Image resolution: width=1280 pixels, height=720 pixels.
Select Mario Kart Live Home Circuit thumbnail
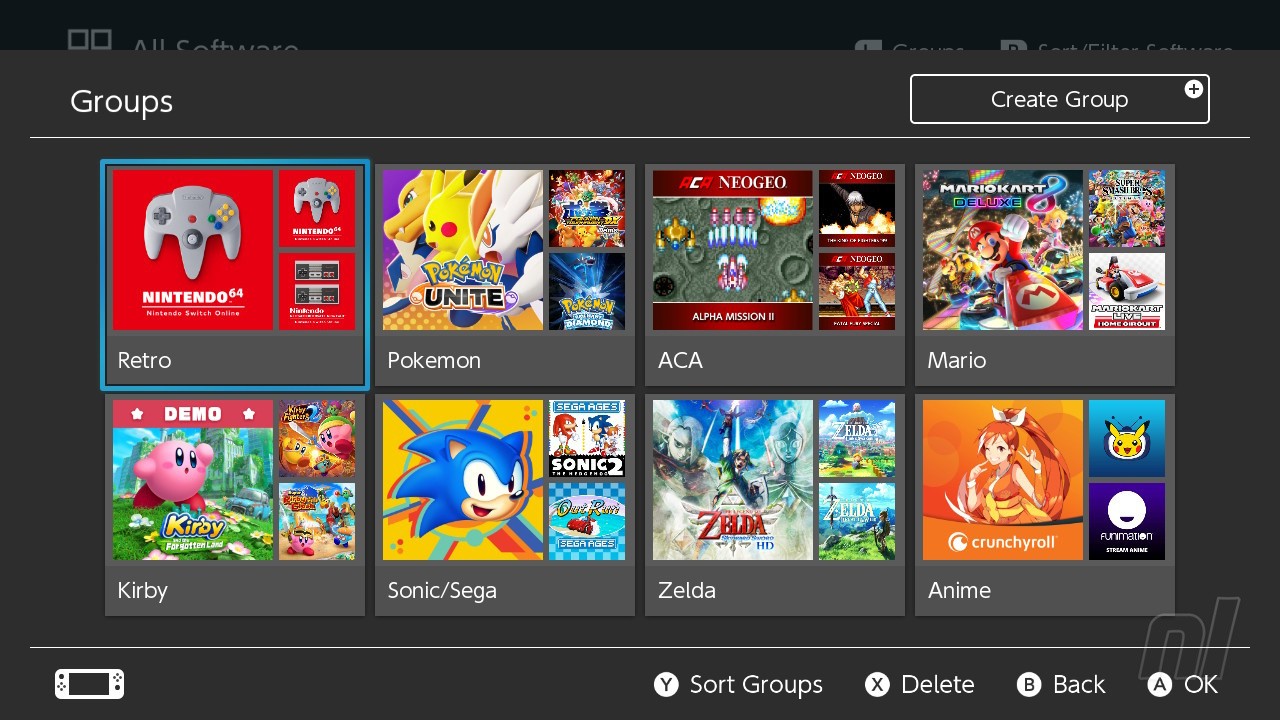1126,291
